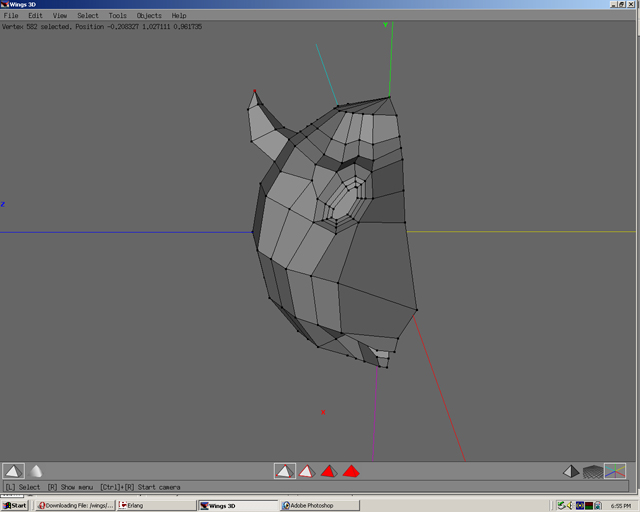640x512 pixels.
Task: Activate face selection mode pyramid
Action: (329, 472)
